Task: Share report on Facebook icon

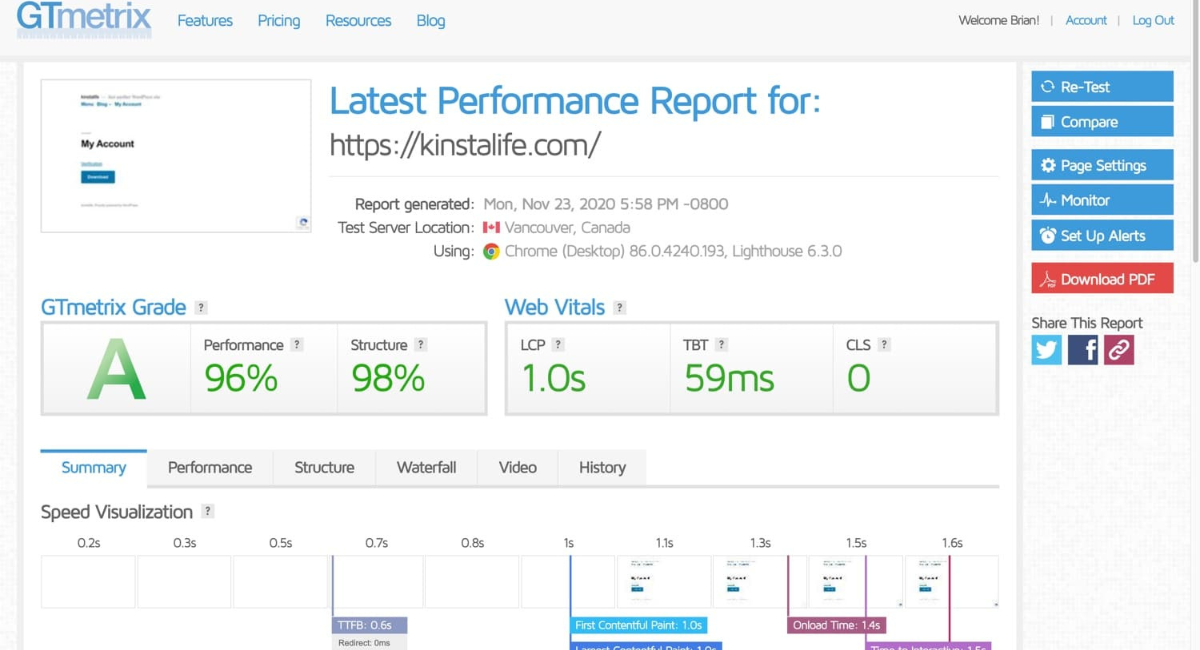Action: pyautogui.click(x=1083, y=349)
